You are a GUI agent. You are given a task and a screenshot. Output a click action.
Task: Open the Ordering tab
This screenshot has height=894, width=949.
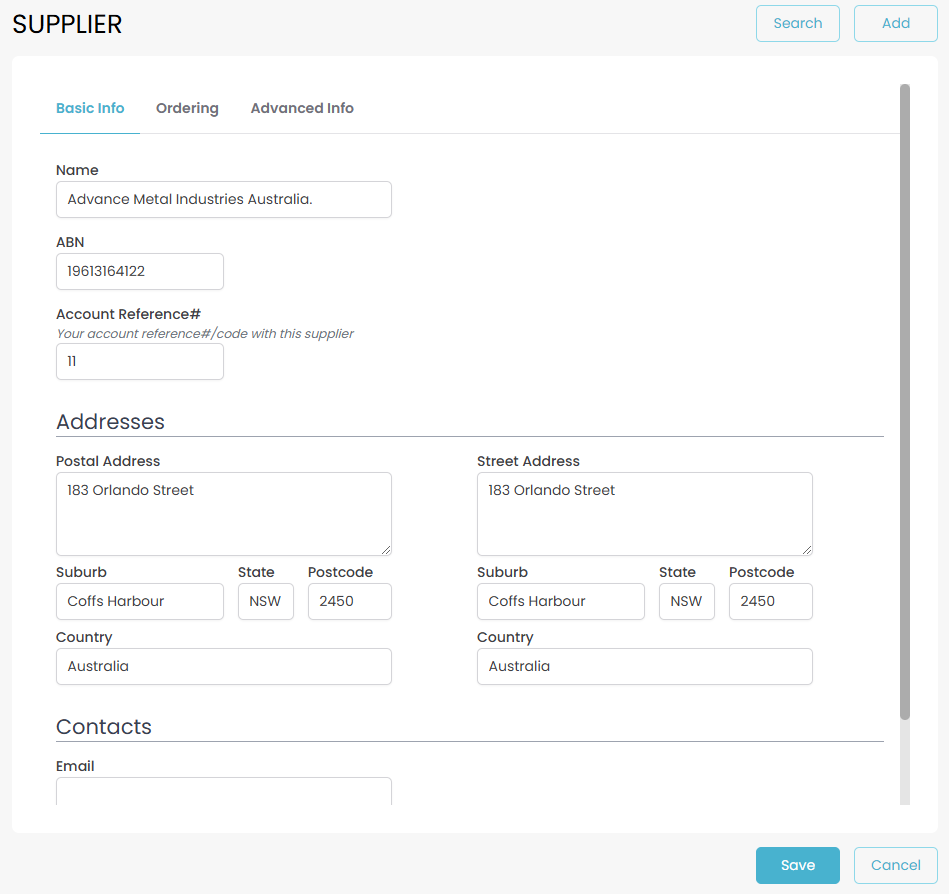point(187,108)
